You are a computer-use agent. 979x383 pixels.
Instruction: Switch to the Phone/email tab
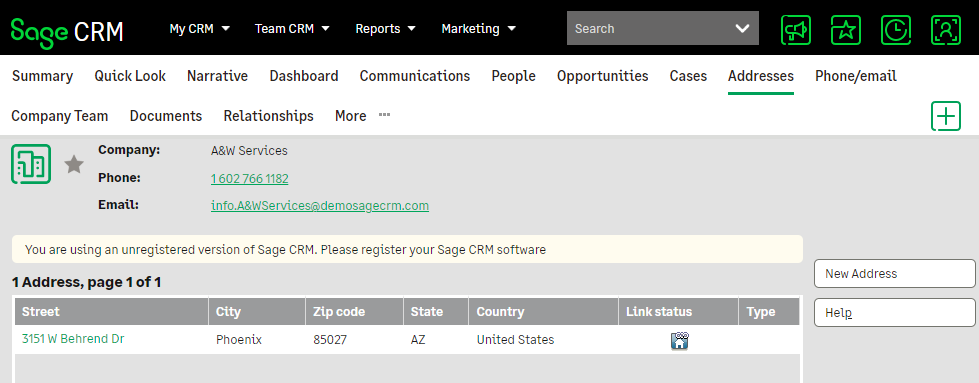tap(855, 76)
